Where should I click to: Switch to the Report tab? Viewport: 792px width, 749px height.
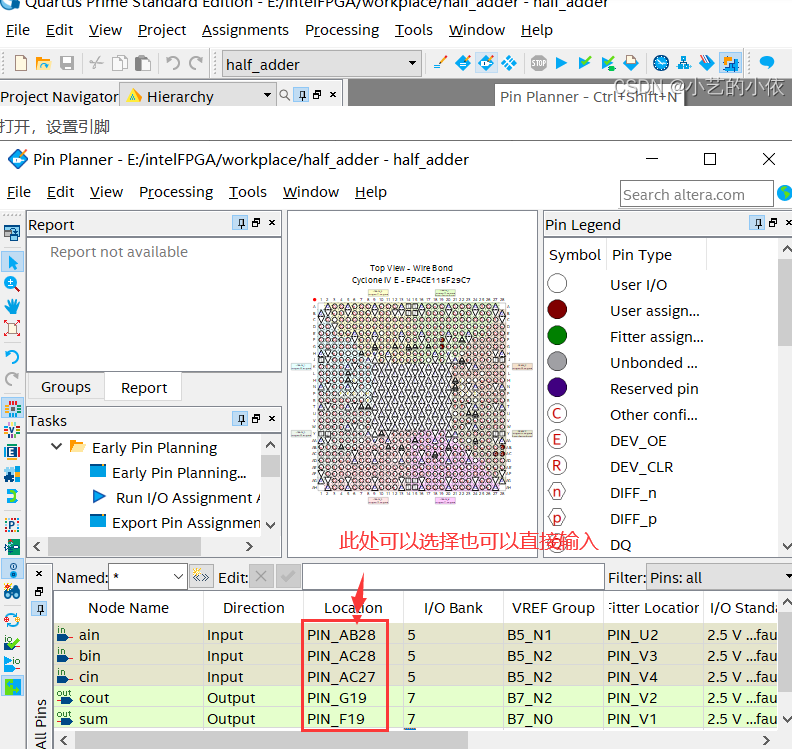(x=144, y=387)
